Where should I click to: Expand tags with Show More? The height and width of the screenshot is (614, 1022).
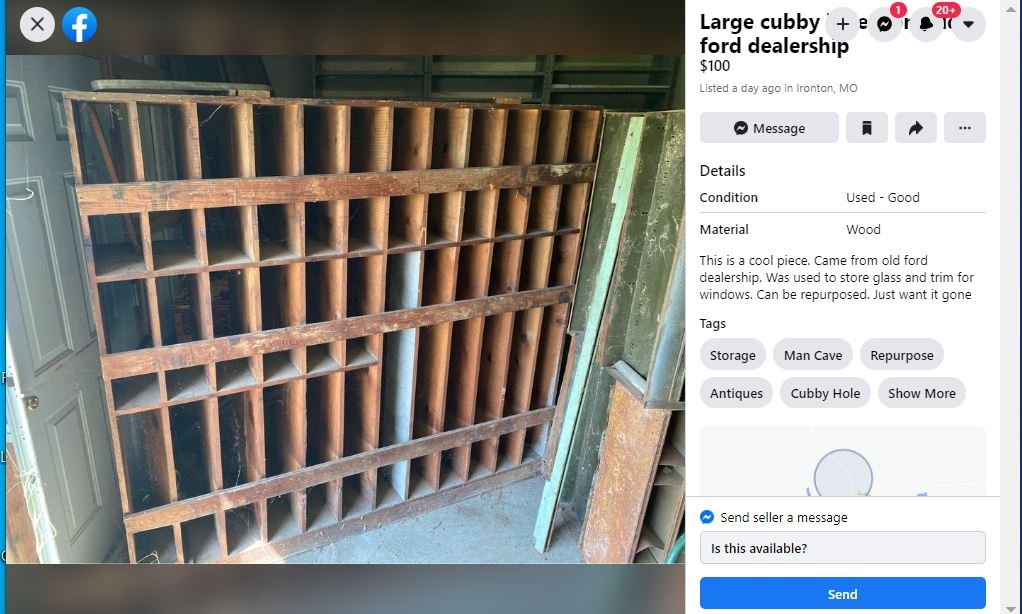point(922,393)
